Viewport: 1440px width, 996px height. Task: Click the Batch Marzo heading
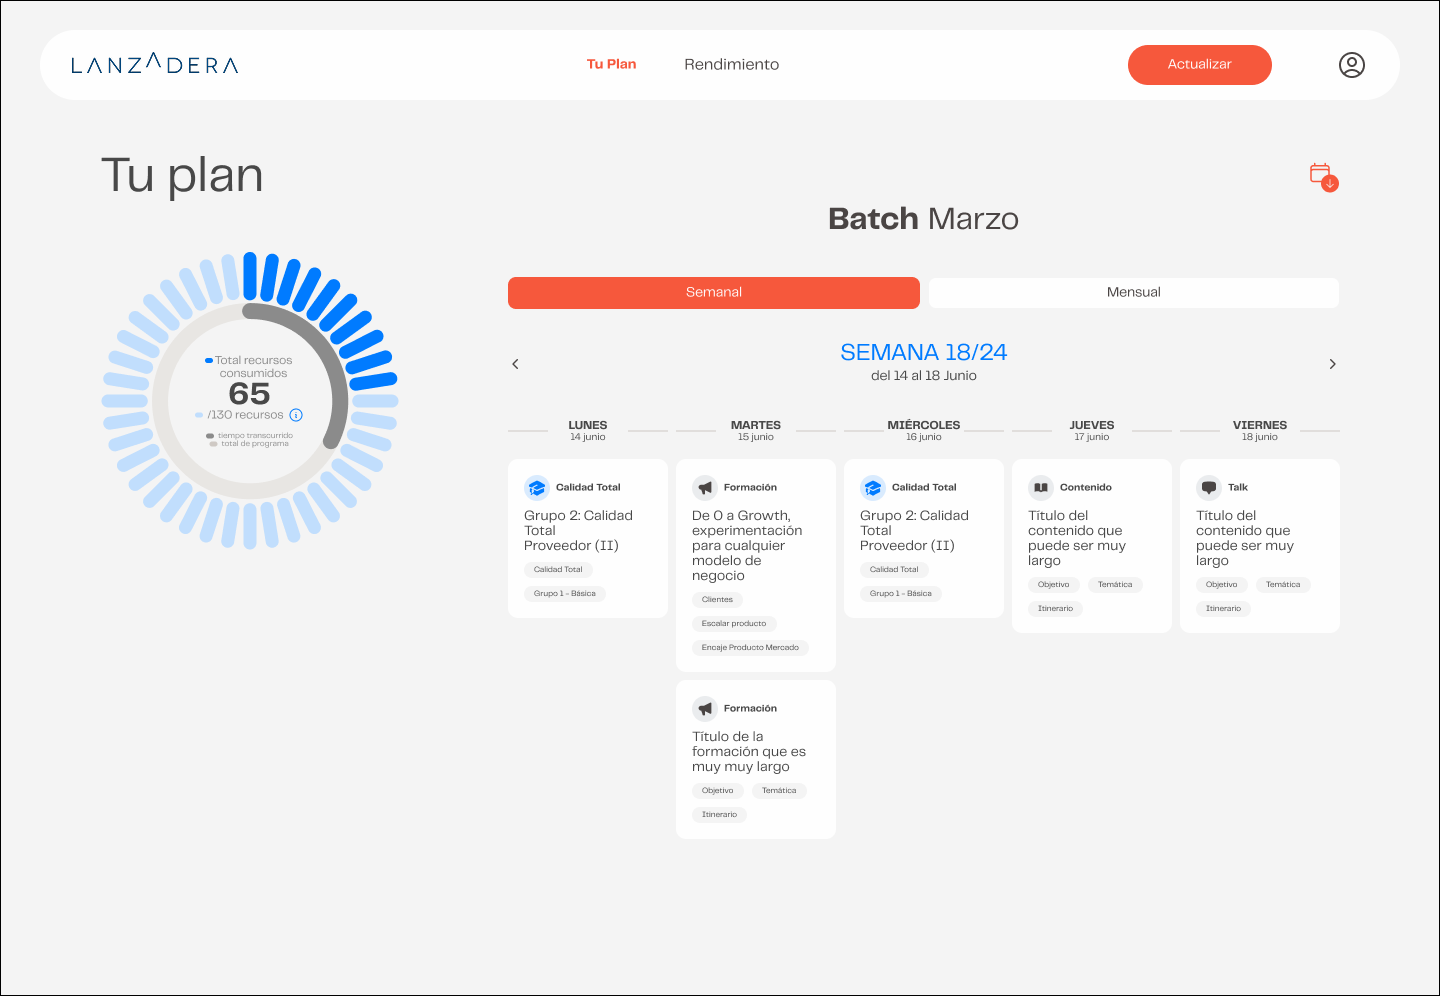(x=924, y=219)
